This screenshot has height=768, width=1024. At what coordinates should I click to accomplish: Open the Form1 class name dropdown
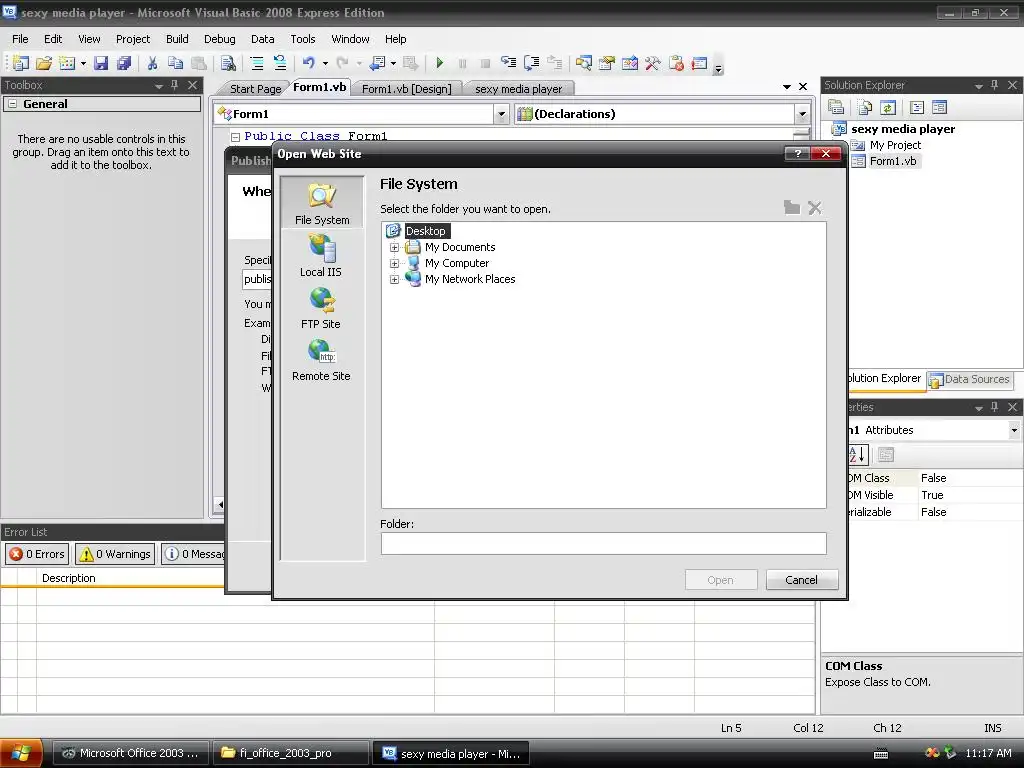click(501, 114)
